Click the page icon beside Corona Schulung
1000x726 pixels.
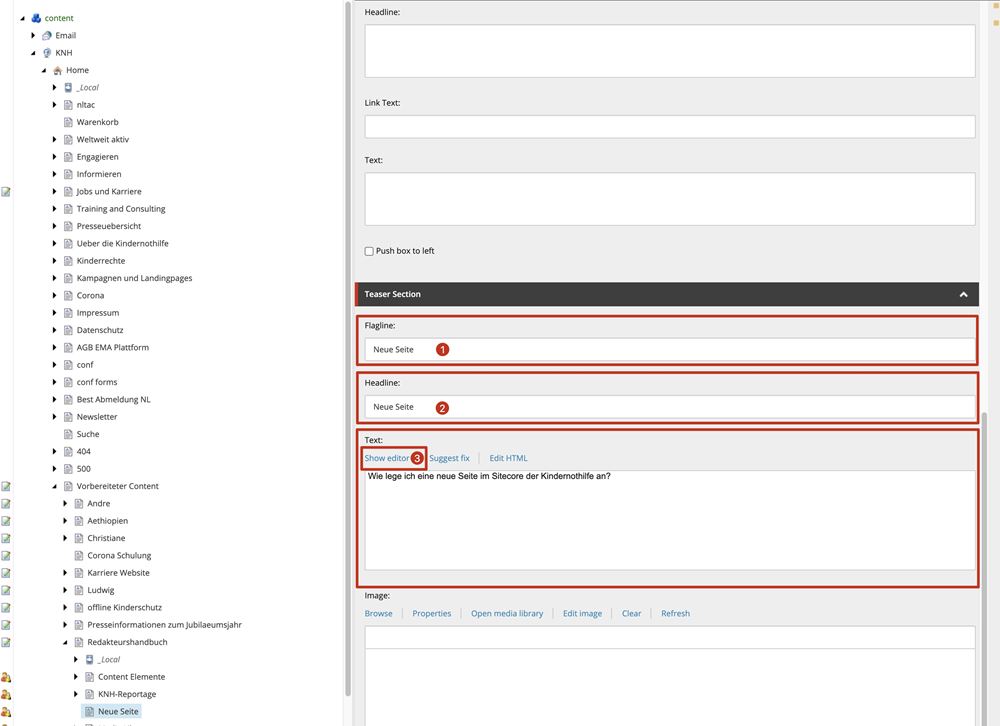pyautogui.click(x=79, y=556)
